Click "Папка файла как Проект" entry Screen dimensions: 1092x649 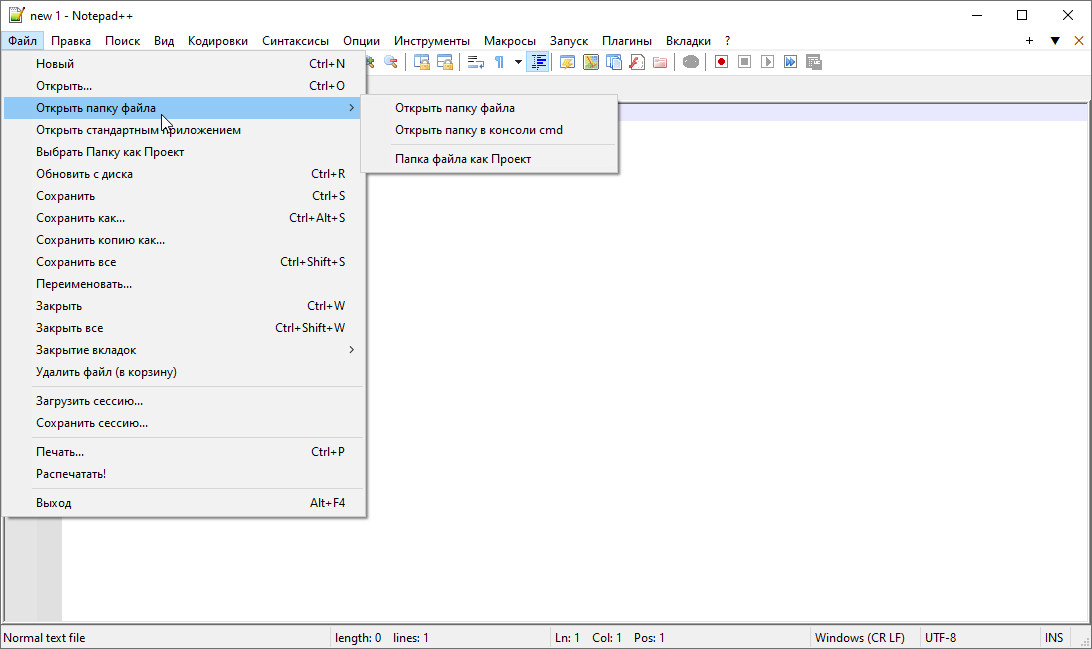click(x=463, y=159)
